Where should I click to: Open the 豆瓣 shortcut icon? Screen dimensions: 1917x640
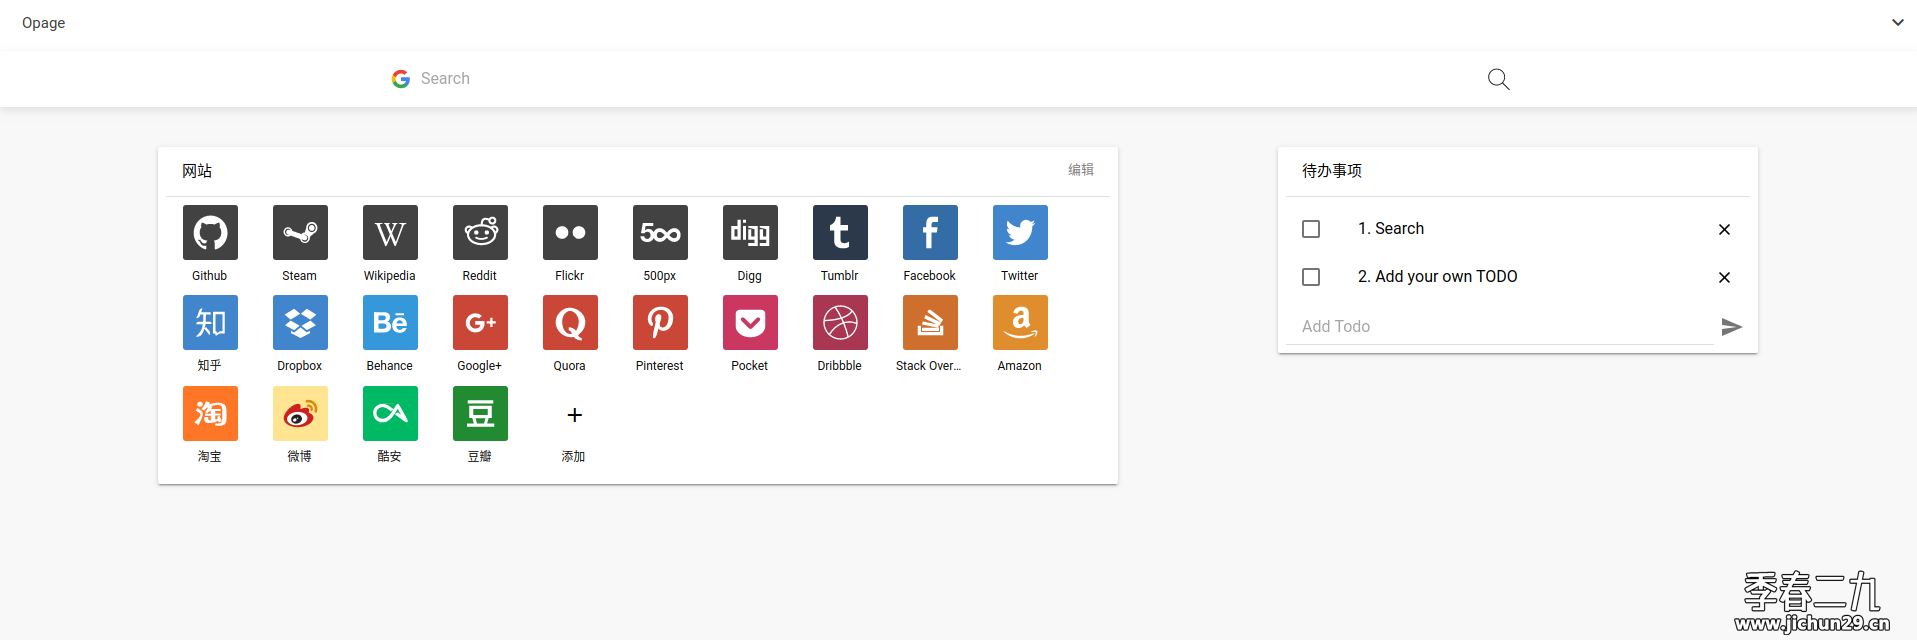[480, 413]
